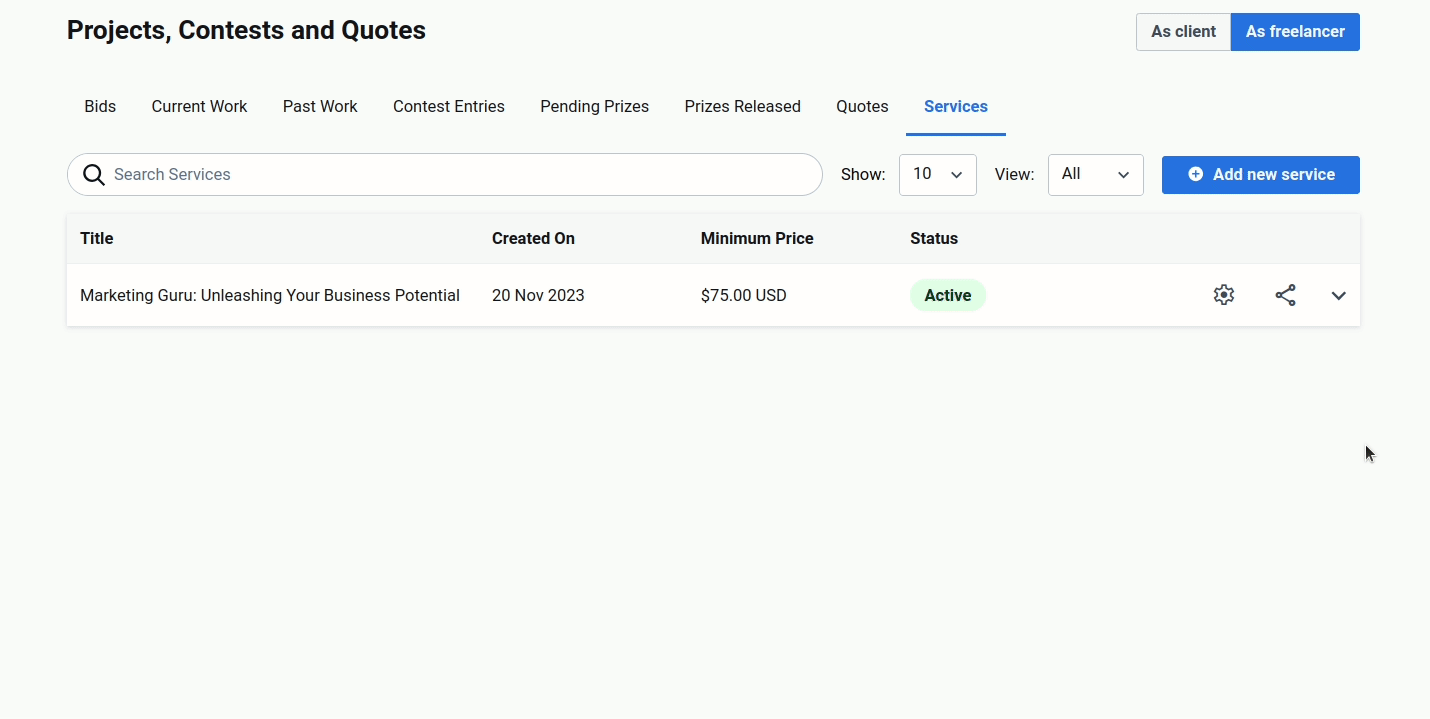Viewport: 1430px width, 719px height.
Task: Open the Current Work tab
Action: pos(199,107)
